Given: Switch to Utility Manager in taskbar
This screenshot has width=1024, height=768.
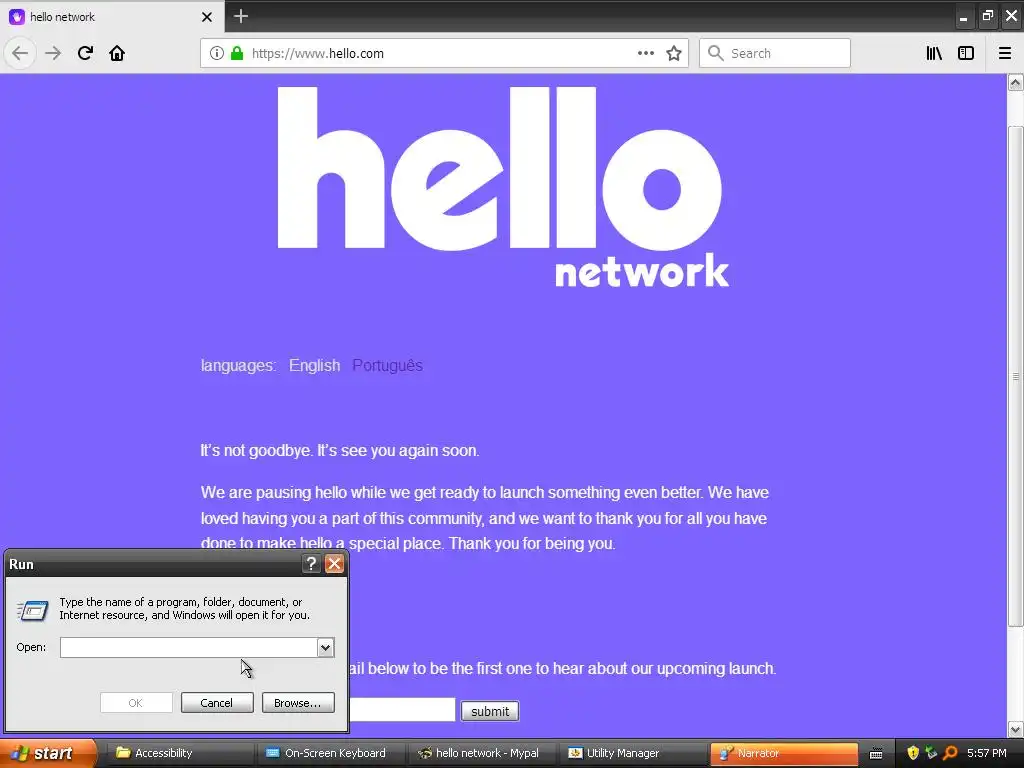Looking at the screenshot, I should 634,753.
